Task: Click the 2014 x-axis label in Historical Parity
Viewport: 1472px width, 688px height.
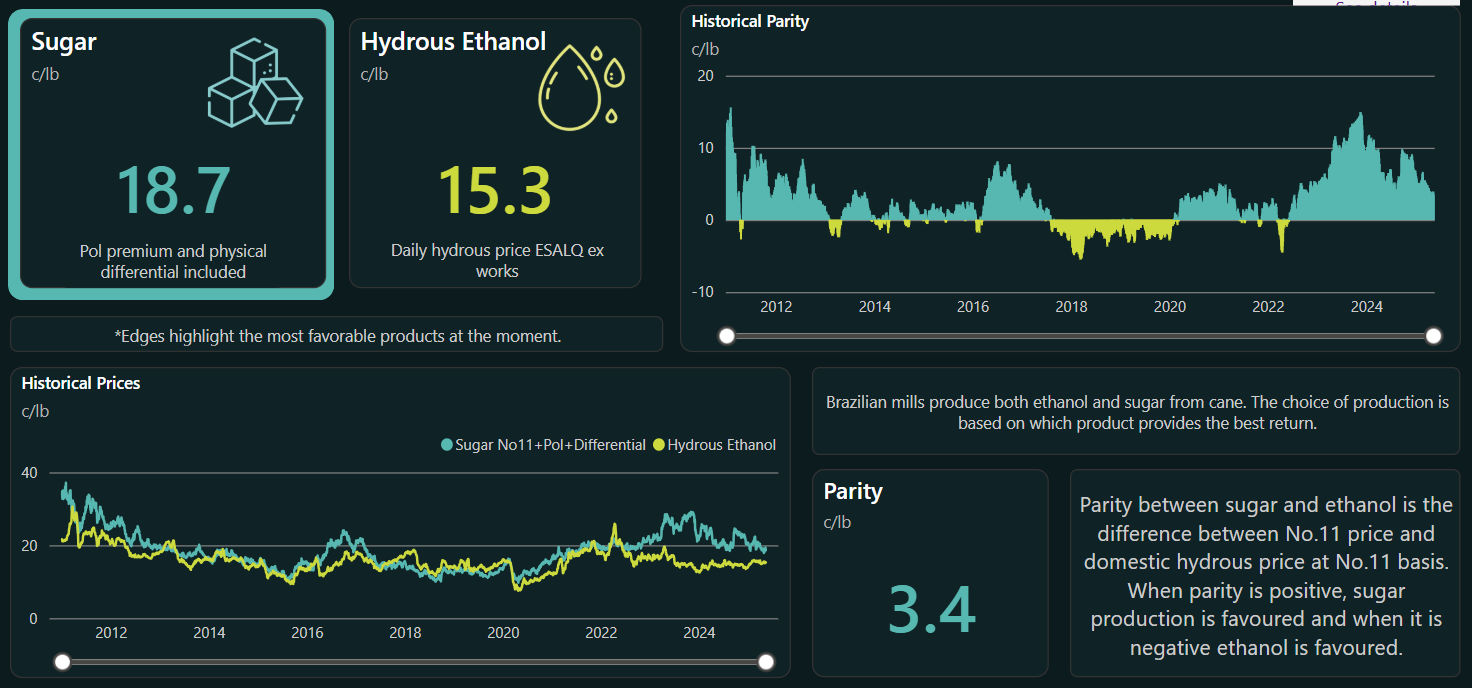Action: pyautogui.click(x=875, y=306)
